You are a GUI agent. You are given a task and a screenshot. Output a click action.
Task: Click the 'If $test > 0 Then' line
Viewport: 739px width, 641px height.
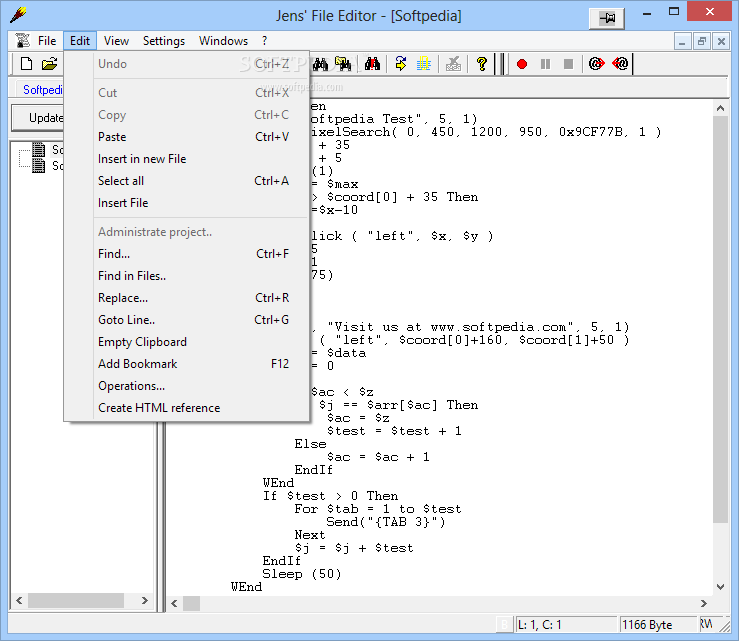[330, 496]
